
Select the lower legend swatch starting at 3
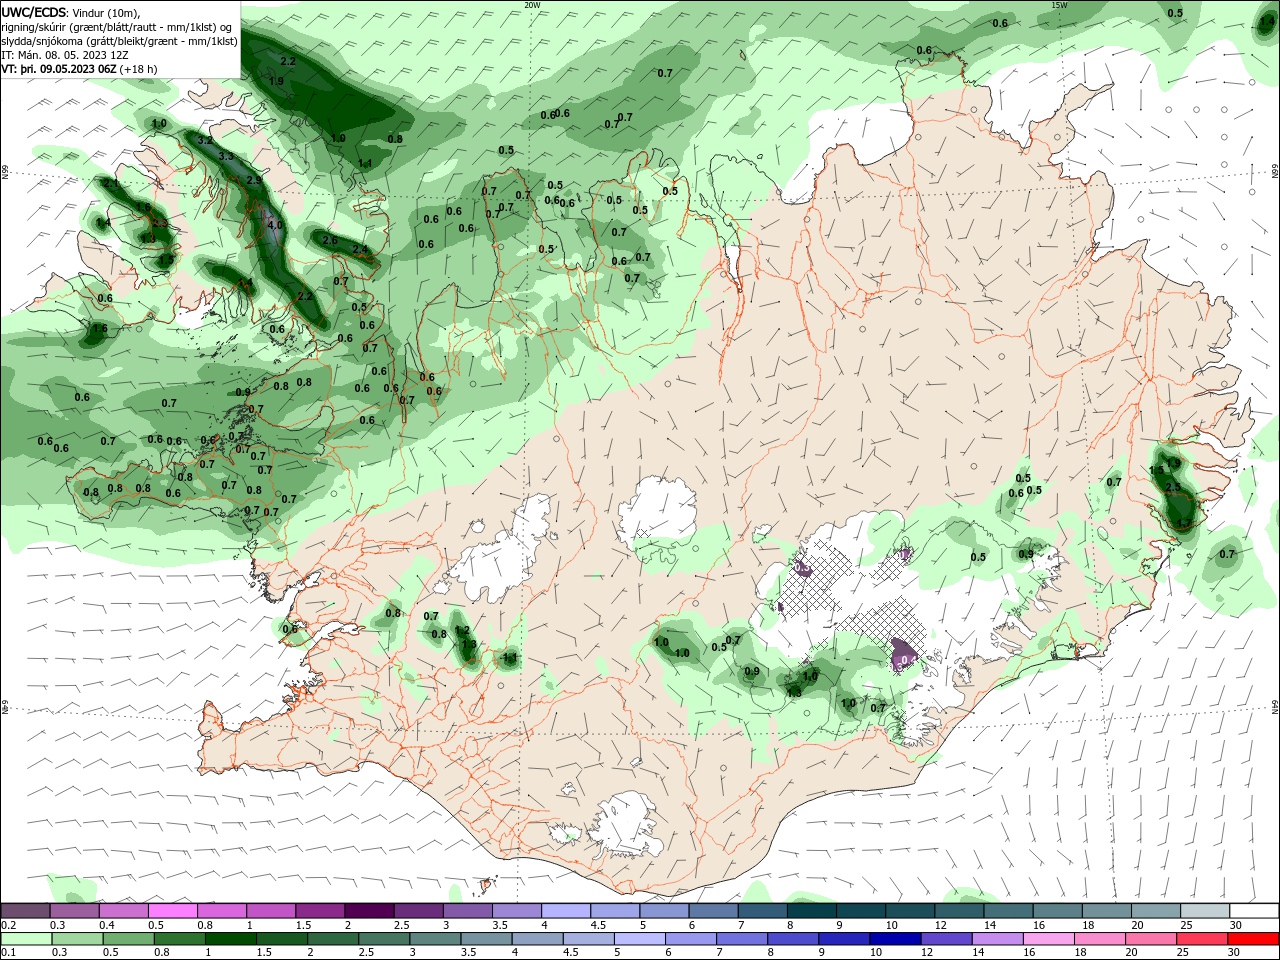[436, 939]
